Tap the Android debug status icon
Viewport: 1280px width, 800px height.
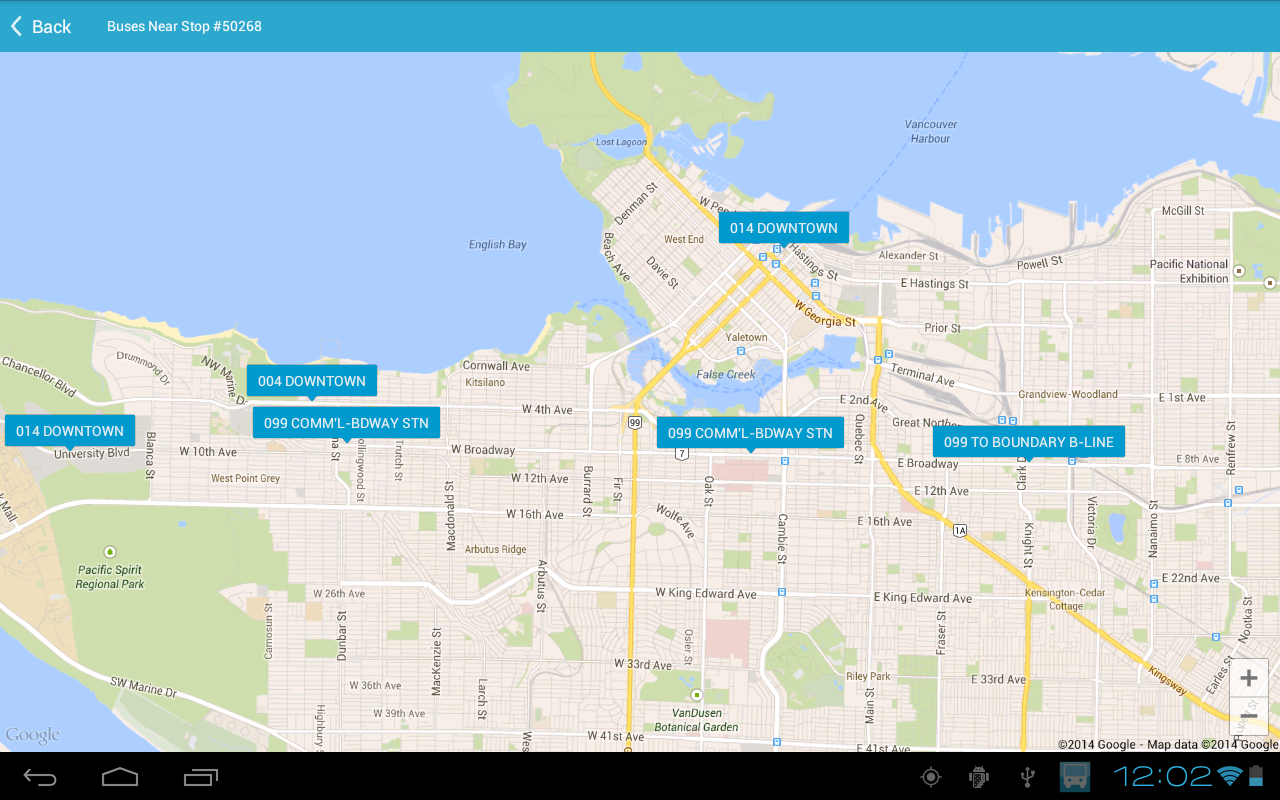pyautogui.click(x=979, y=777)
